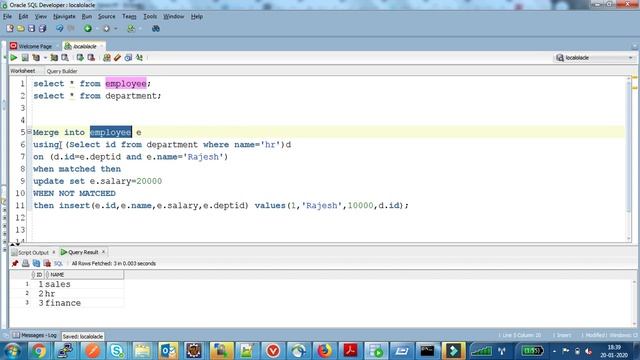
Task: Click the To Upper/Lower case icon
Action: 139,58
